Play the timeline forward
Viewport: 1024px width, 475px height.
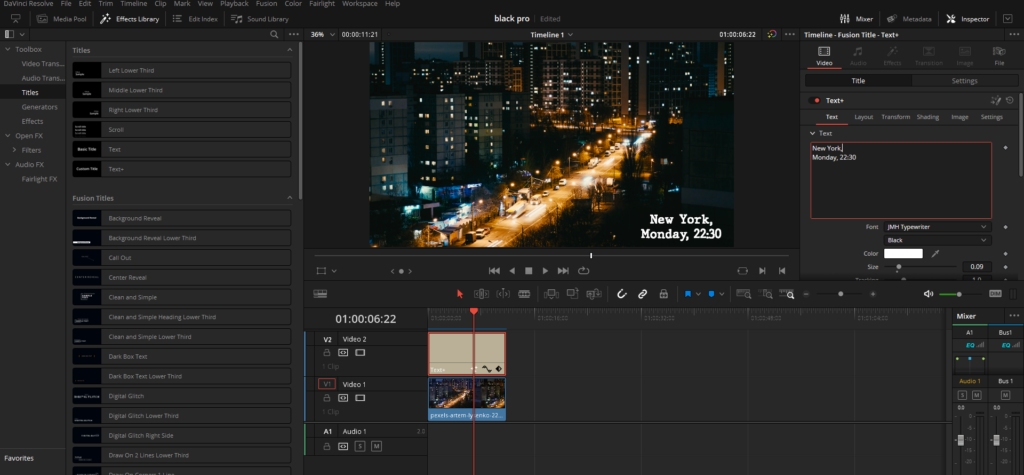pyautogui.click(x=545, y=270)
